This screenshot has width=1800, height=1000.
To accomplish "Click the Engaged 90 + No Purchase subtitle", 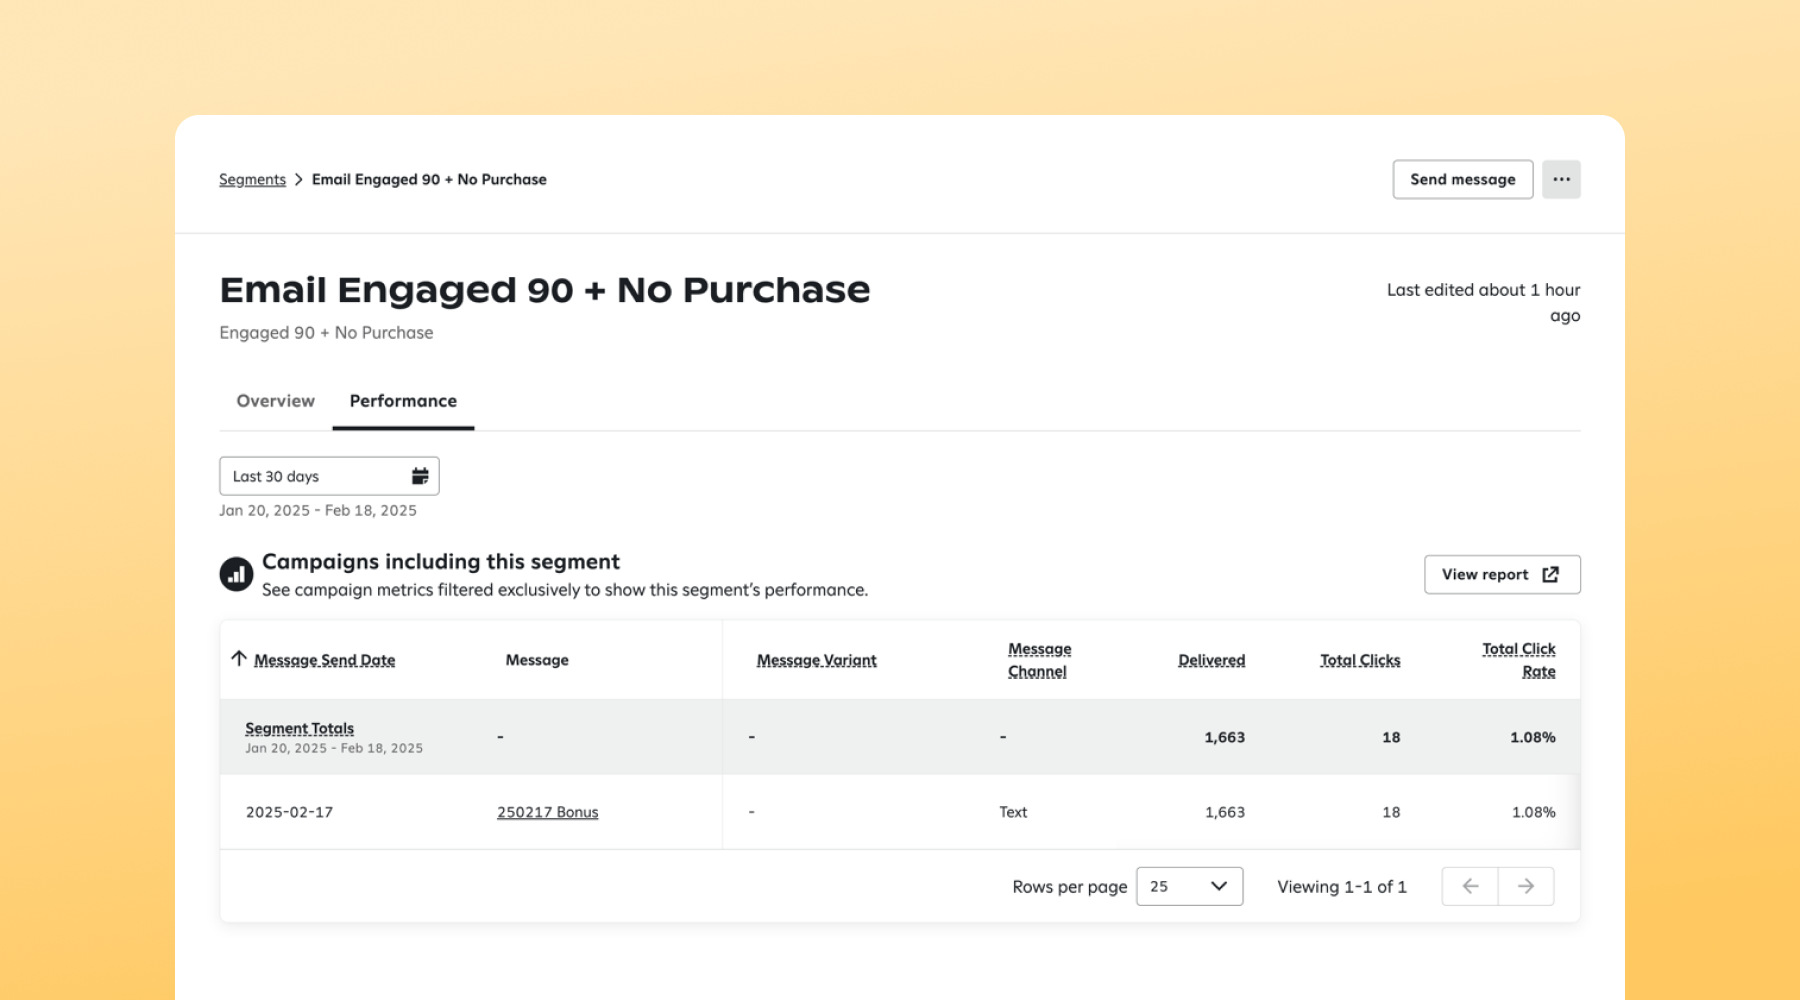I will pos(326,333).
